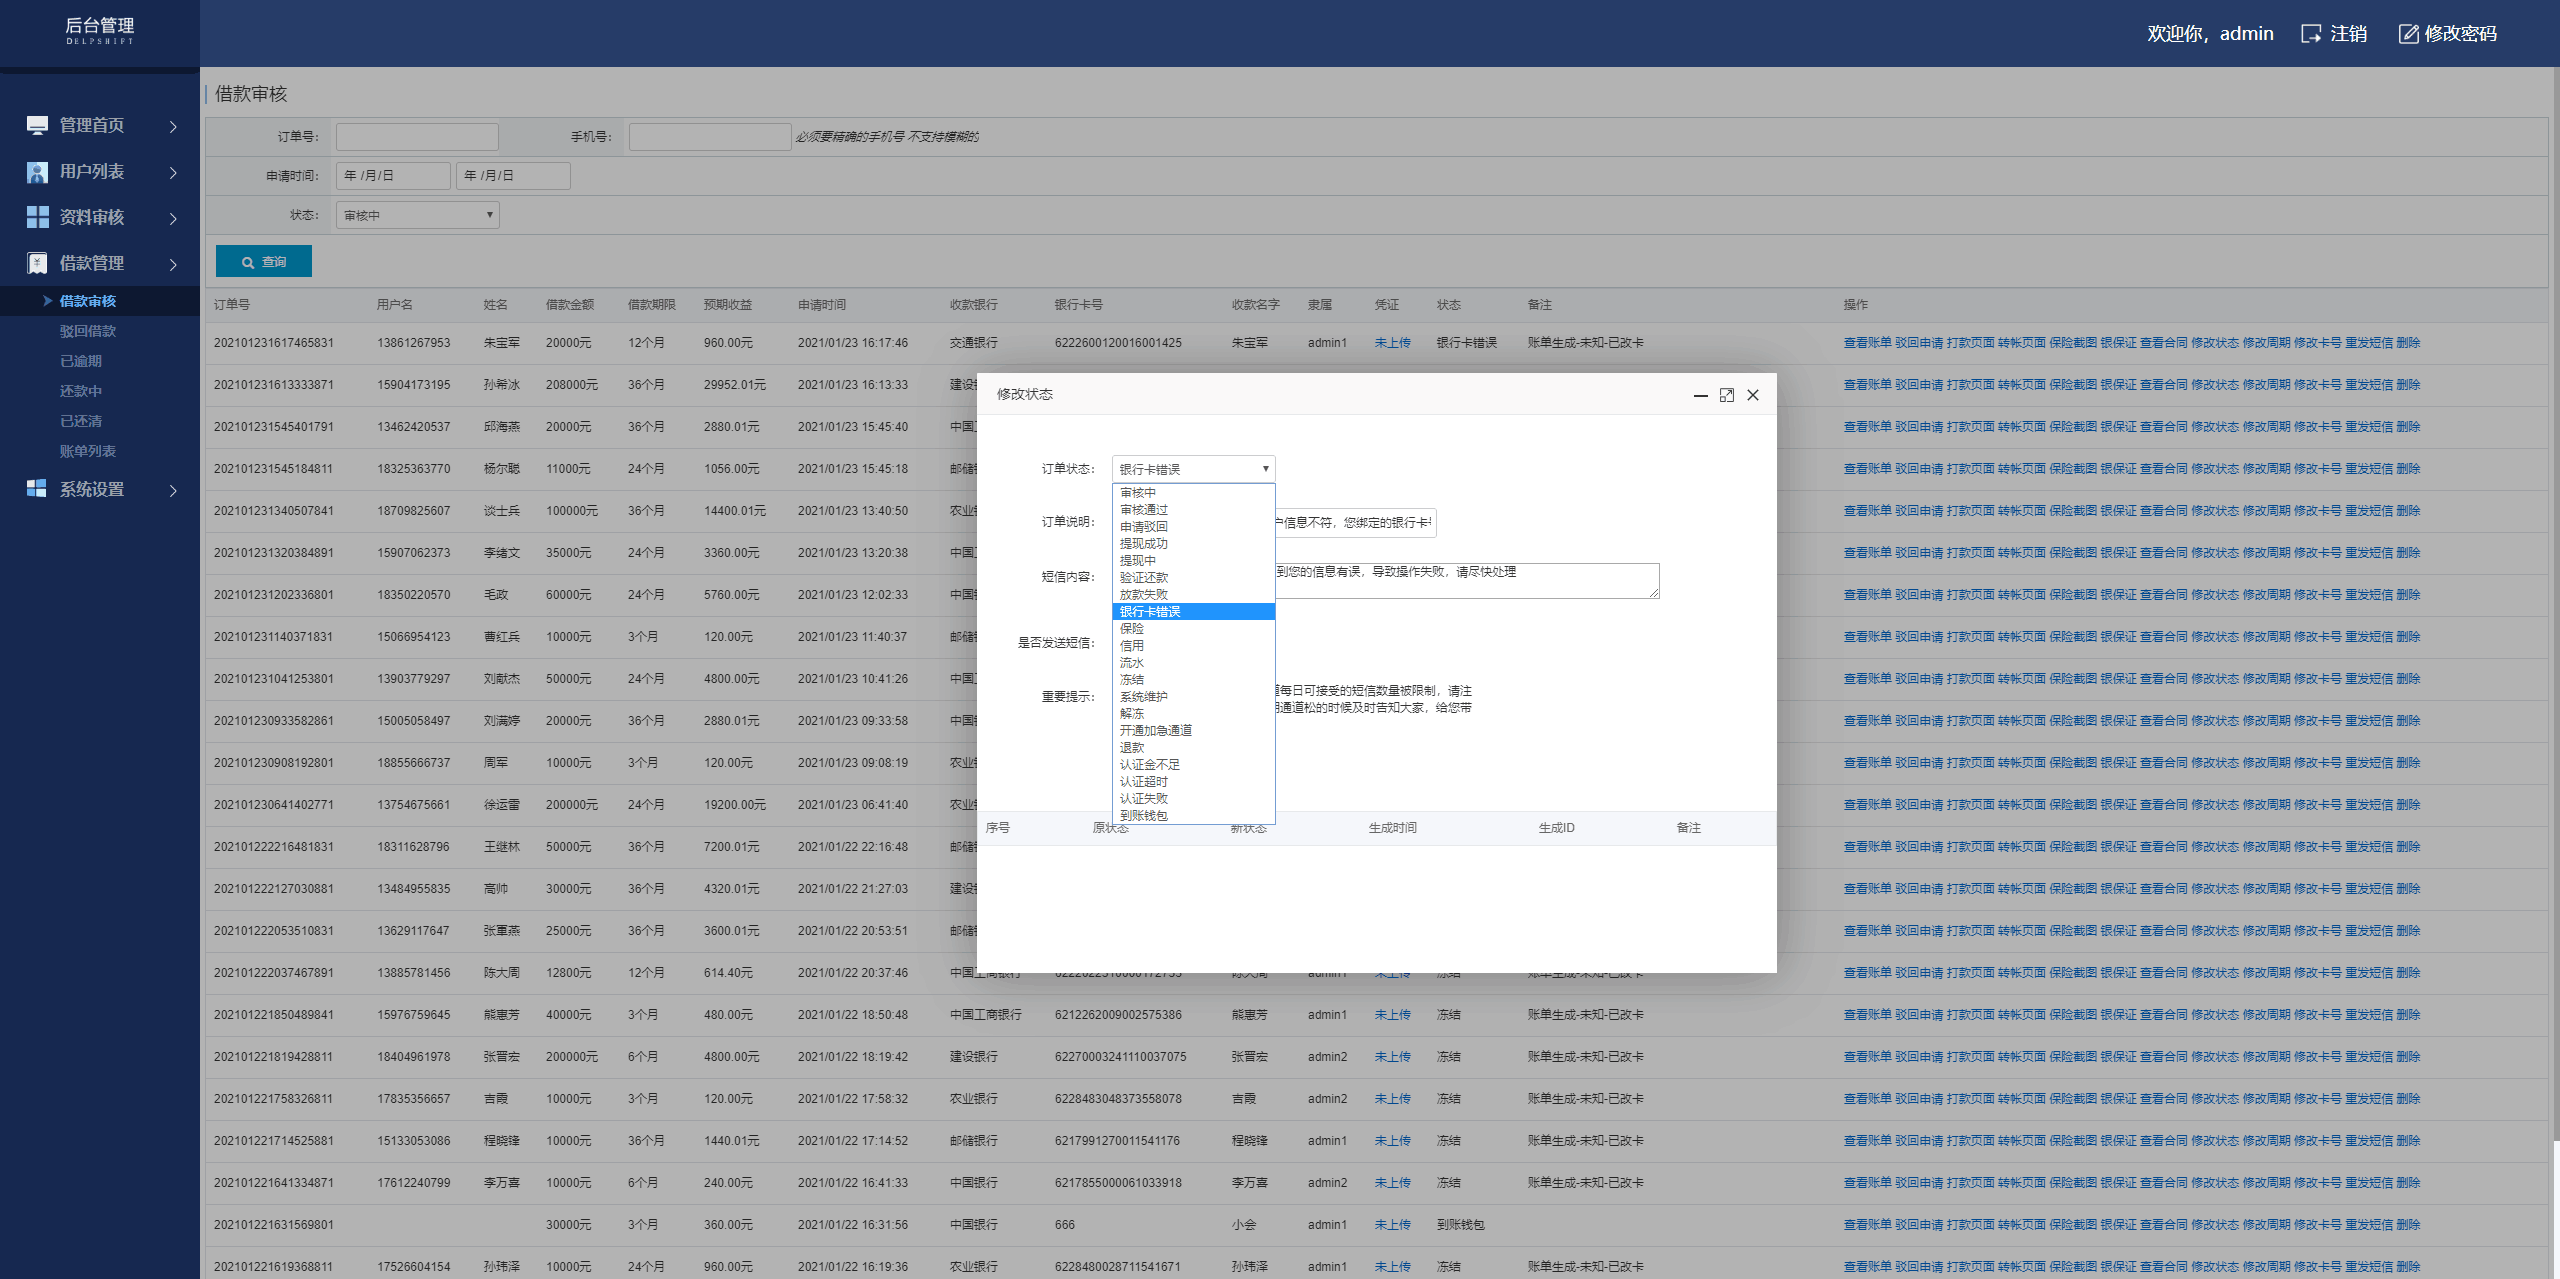Screen dimensions: 2560x1279
Task: Click the 借款管理 bookmark icon
Action: coord(37,263)
